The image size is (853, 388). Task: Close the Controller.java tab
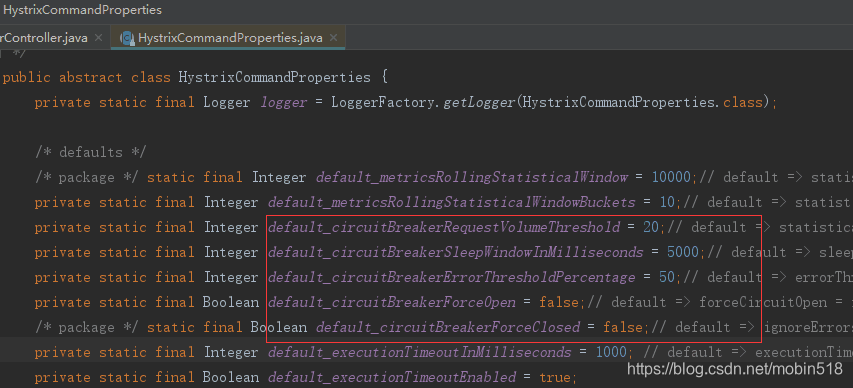[x=98, y=38]
